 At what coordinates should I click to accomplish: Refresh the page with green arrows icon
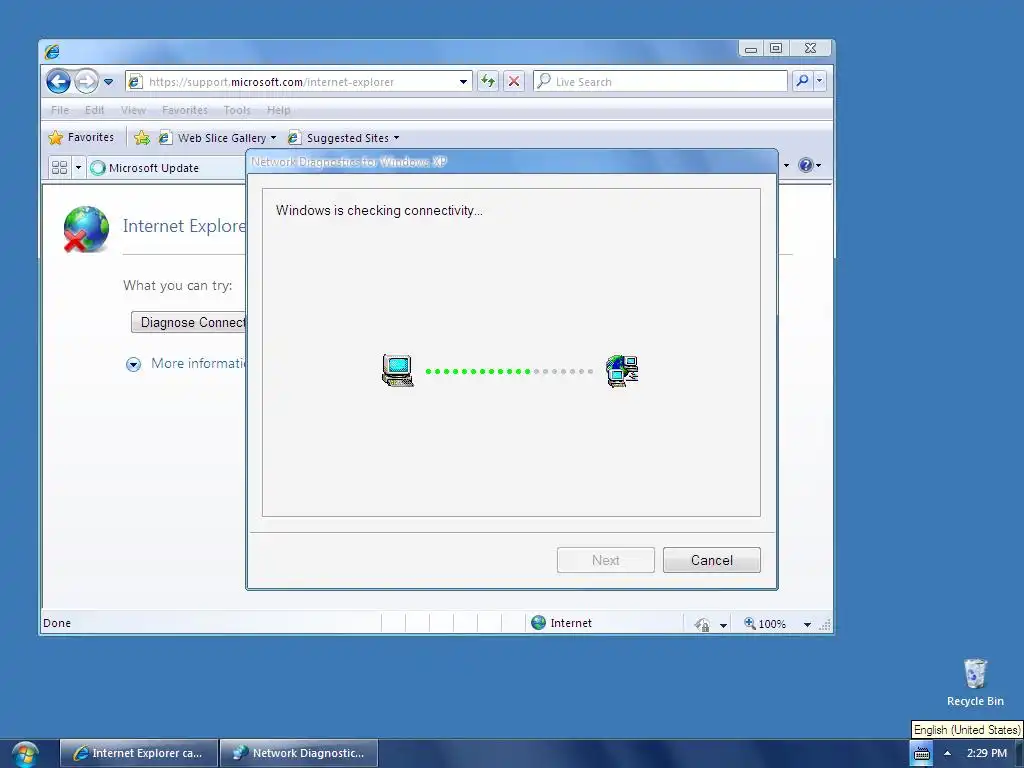click(488, 81)
